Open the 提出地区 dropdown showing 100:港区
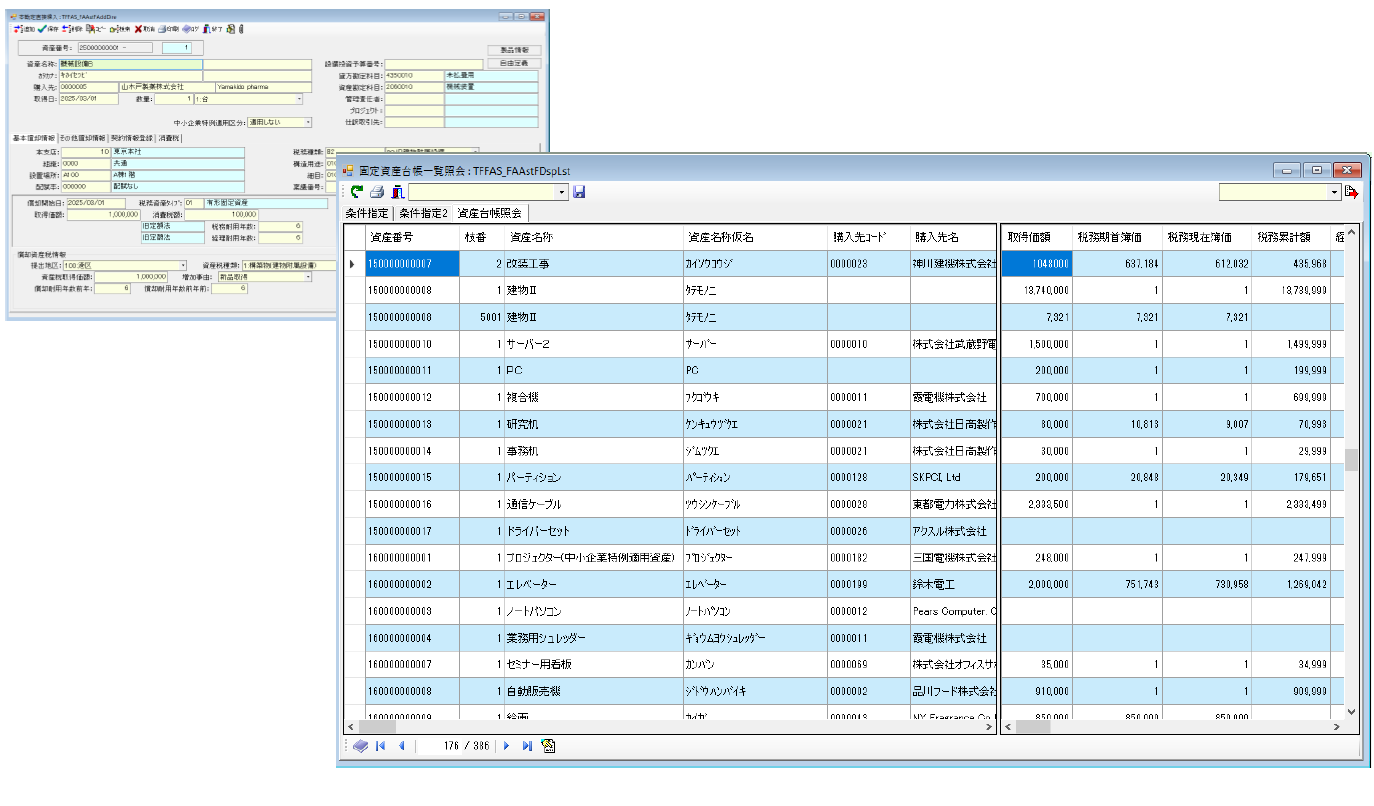 click(183, 266)
